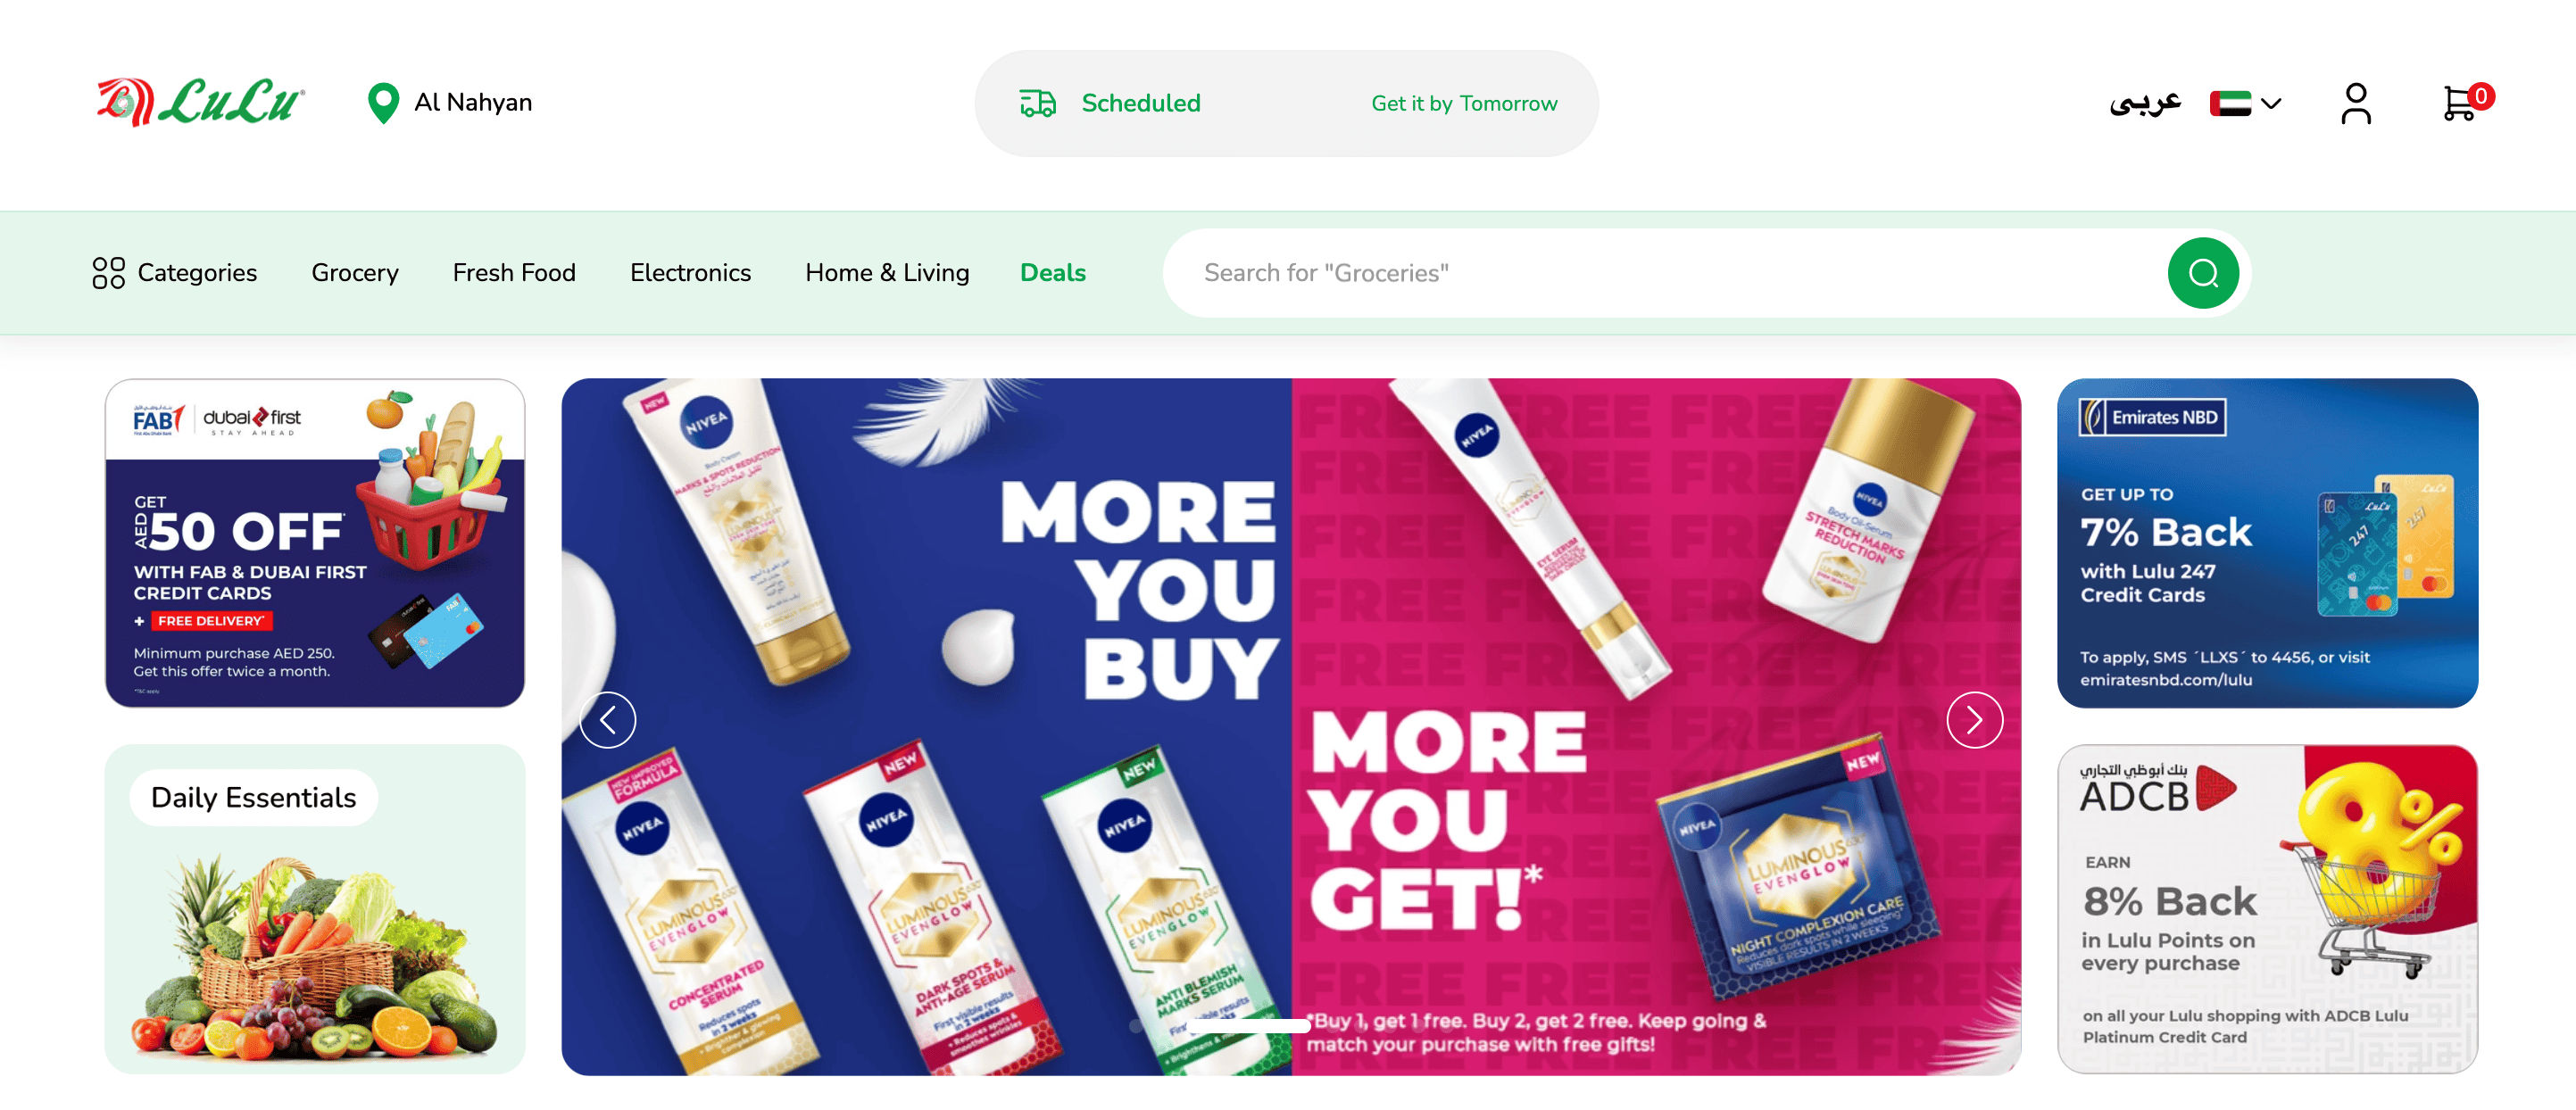The image size is (2576, 1110).
Task: Switch language to Arabic
Action: (2145, 102)
